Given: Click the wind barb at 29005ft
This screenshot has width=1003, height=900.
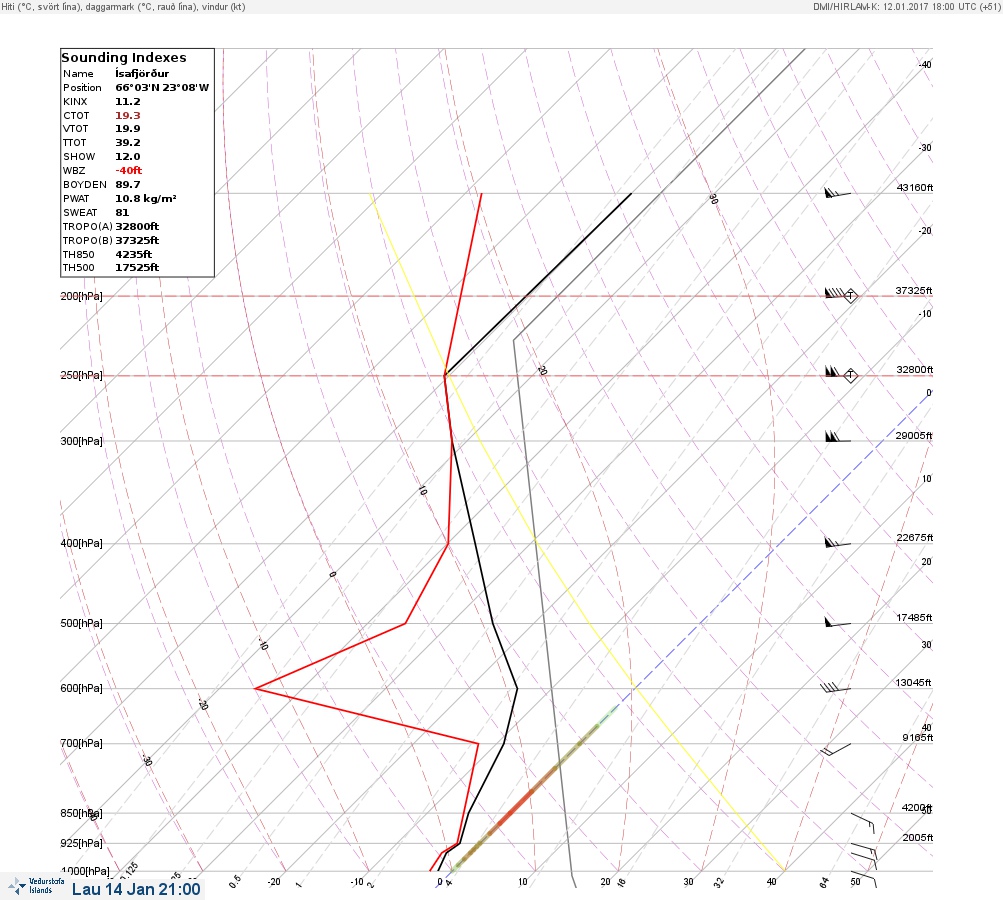Looking at the screenshot, I should point(838,437).
